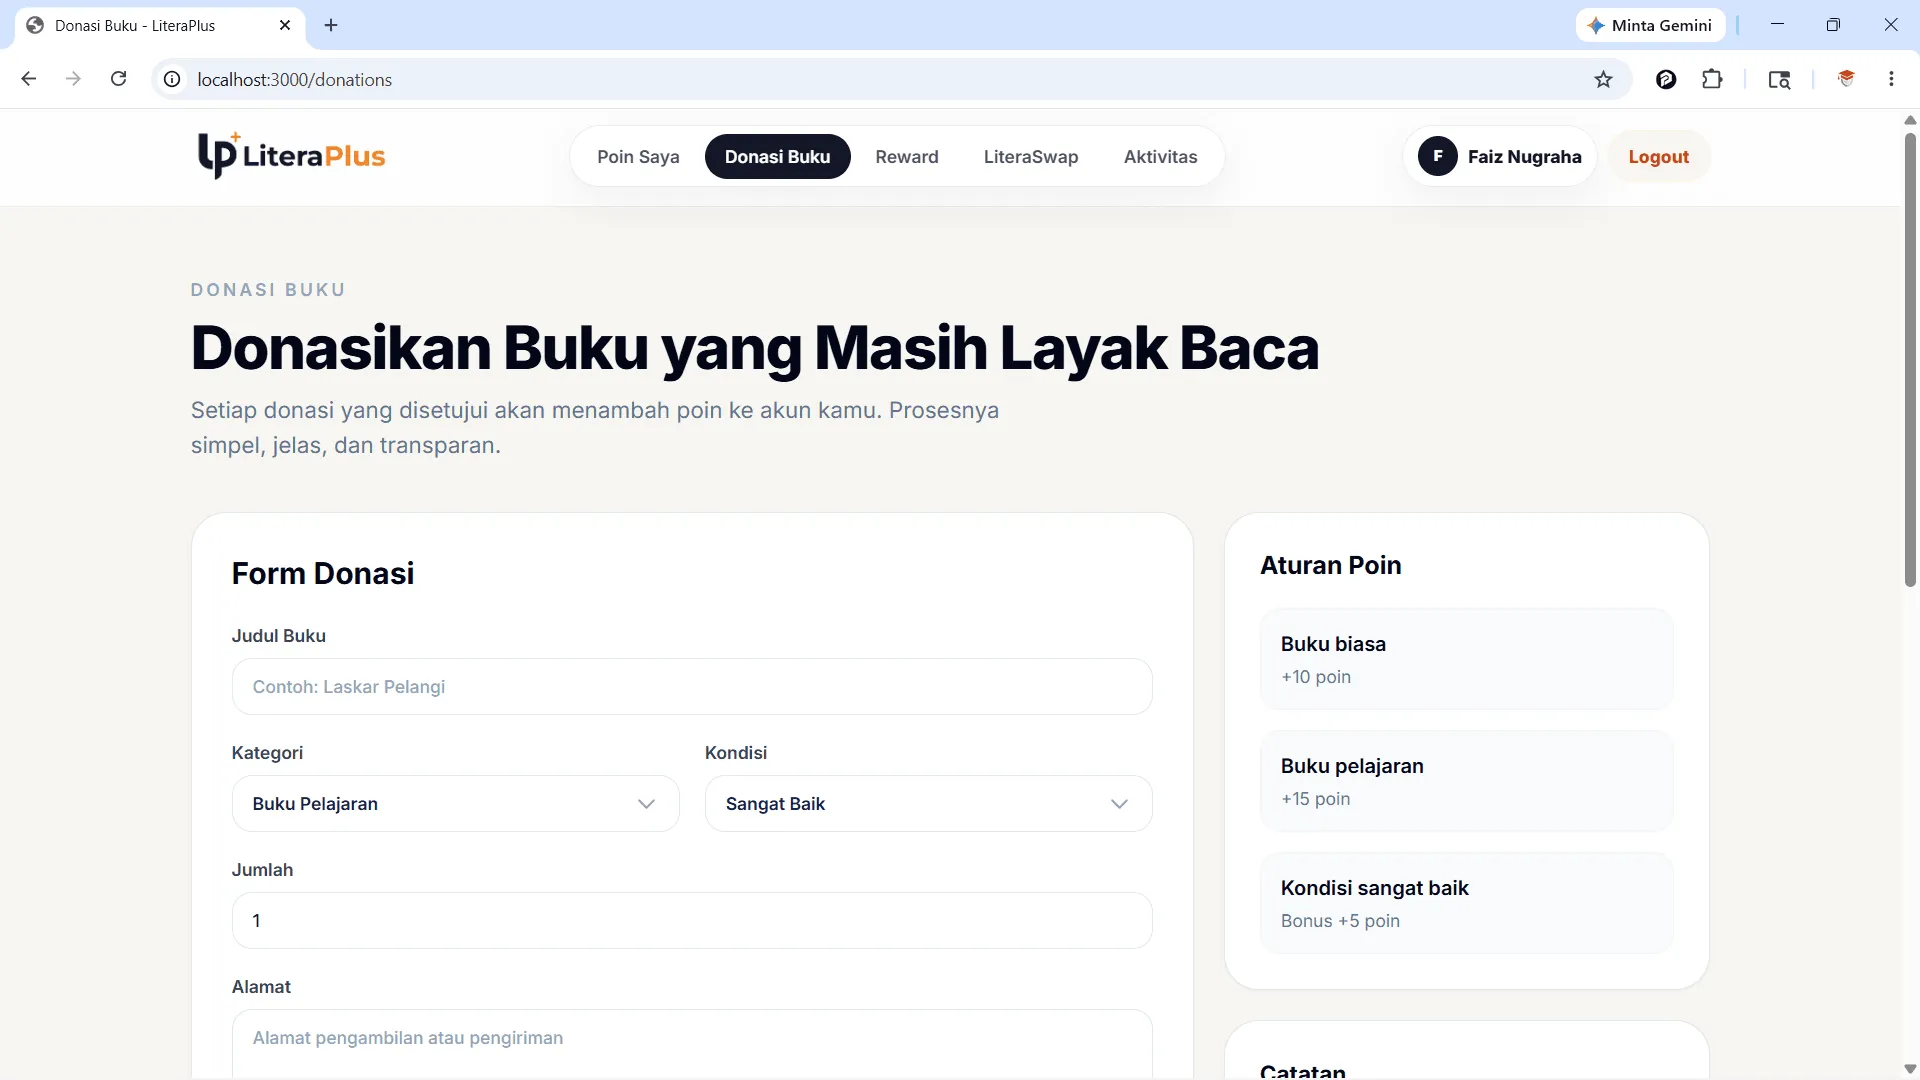Restore down the browser window
The width and height of the screenshot is (1920, 1080).
pyautogui.click(x=1833, y=25)
